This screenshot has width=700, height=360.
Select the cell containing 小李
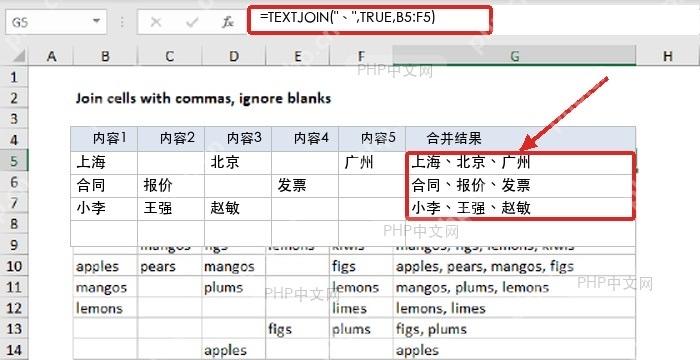pos(104,209)
